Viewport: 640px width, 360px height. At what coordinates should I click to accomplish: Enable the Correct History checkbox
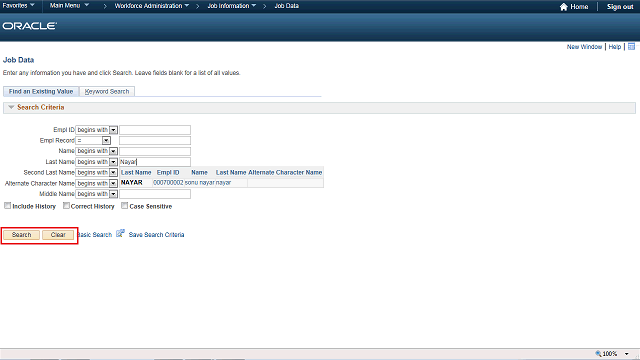click(66, 206)
